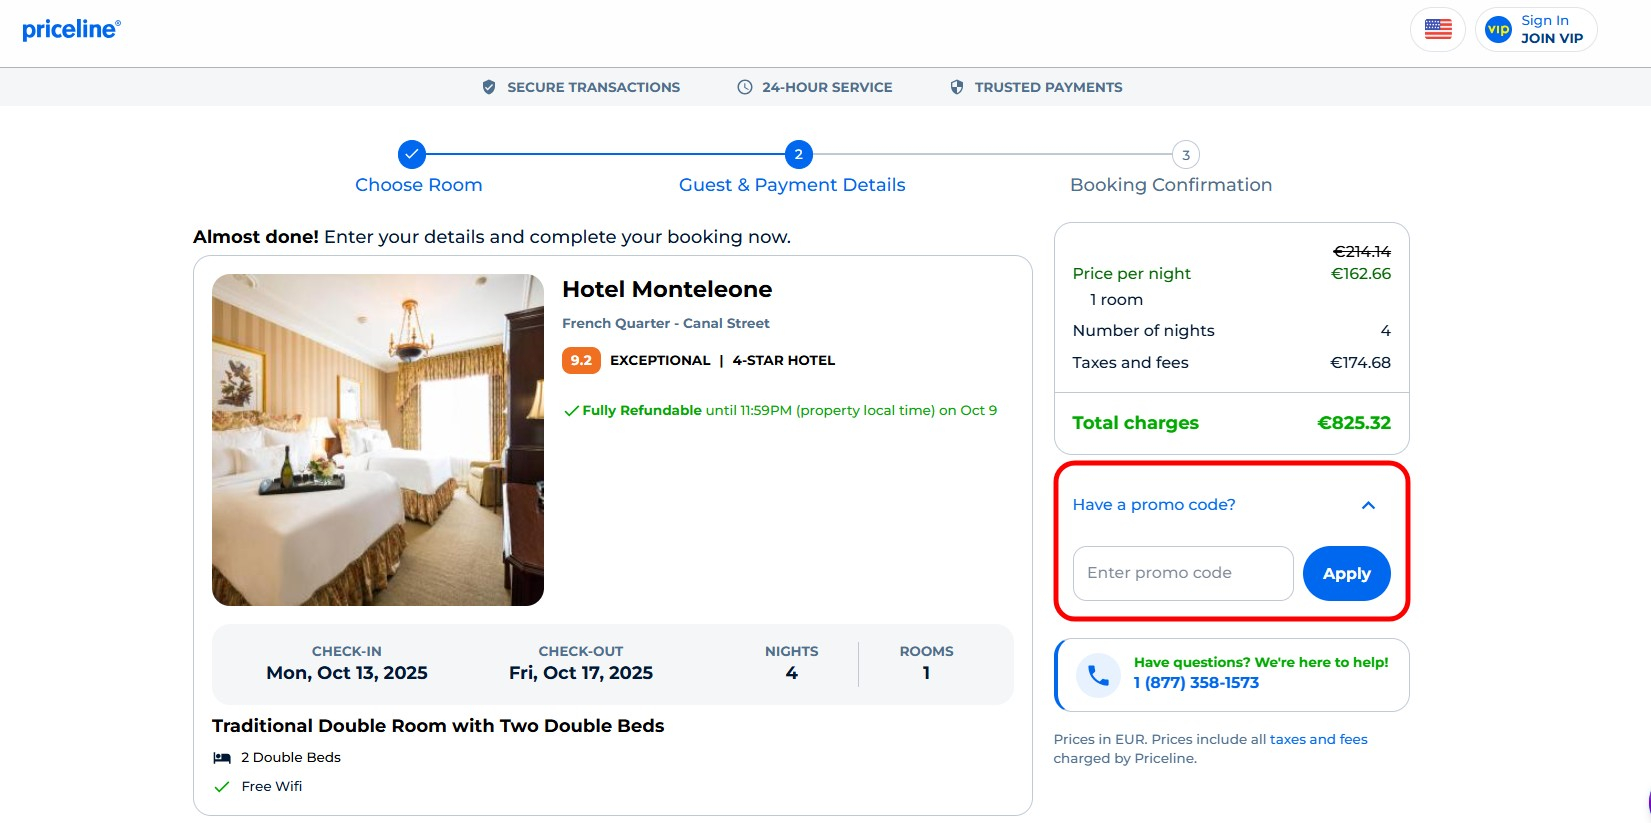Collapse the promo code section chevron
Image resolution: width=1651 pixels, height=823 pixels.
pos(1368,505)
